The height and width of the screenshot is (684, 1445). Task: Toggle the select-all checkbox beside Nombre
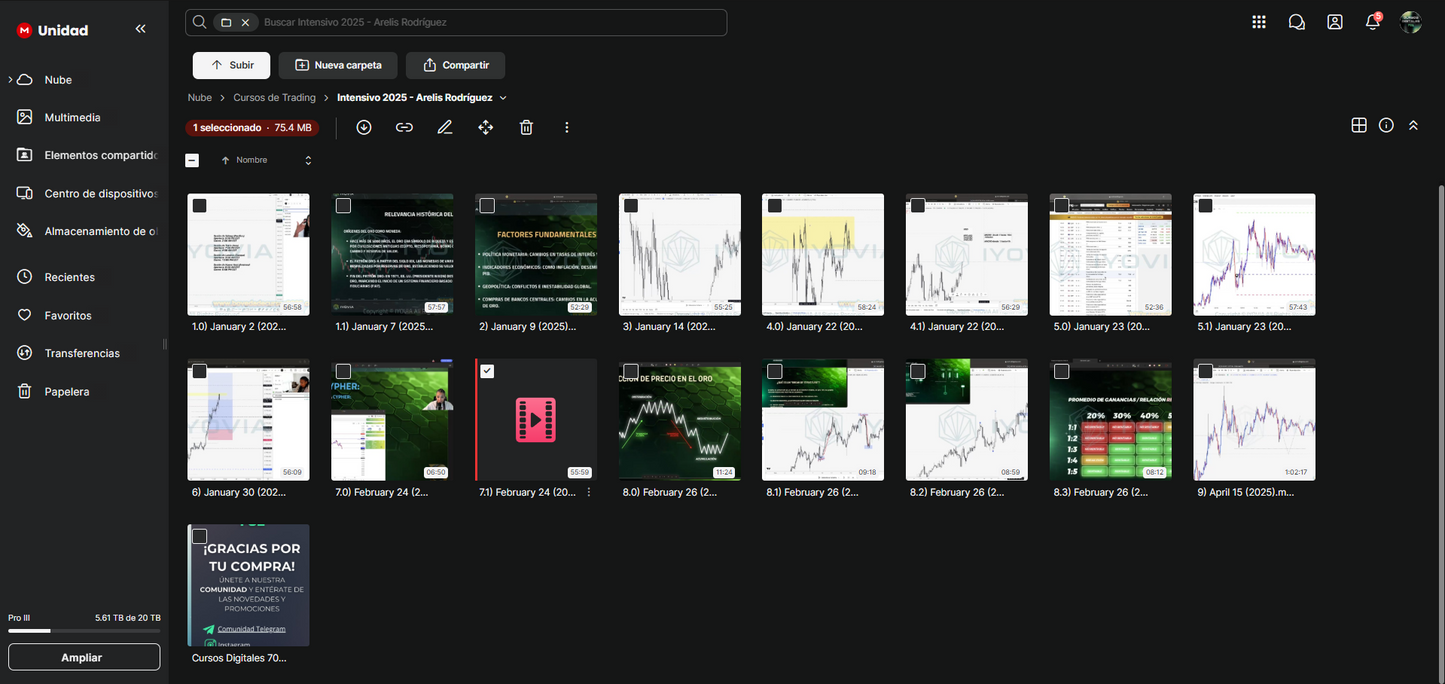coord(192,160)
